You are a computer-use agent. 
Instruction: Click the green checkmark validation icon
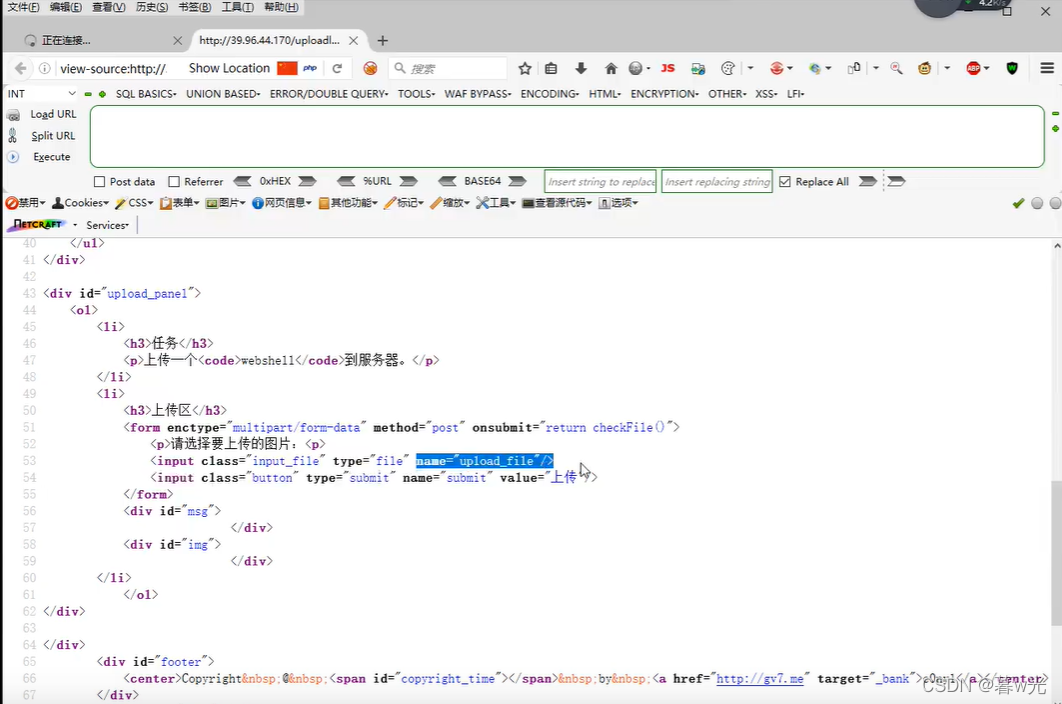tap(1018, 203)
